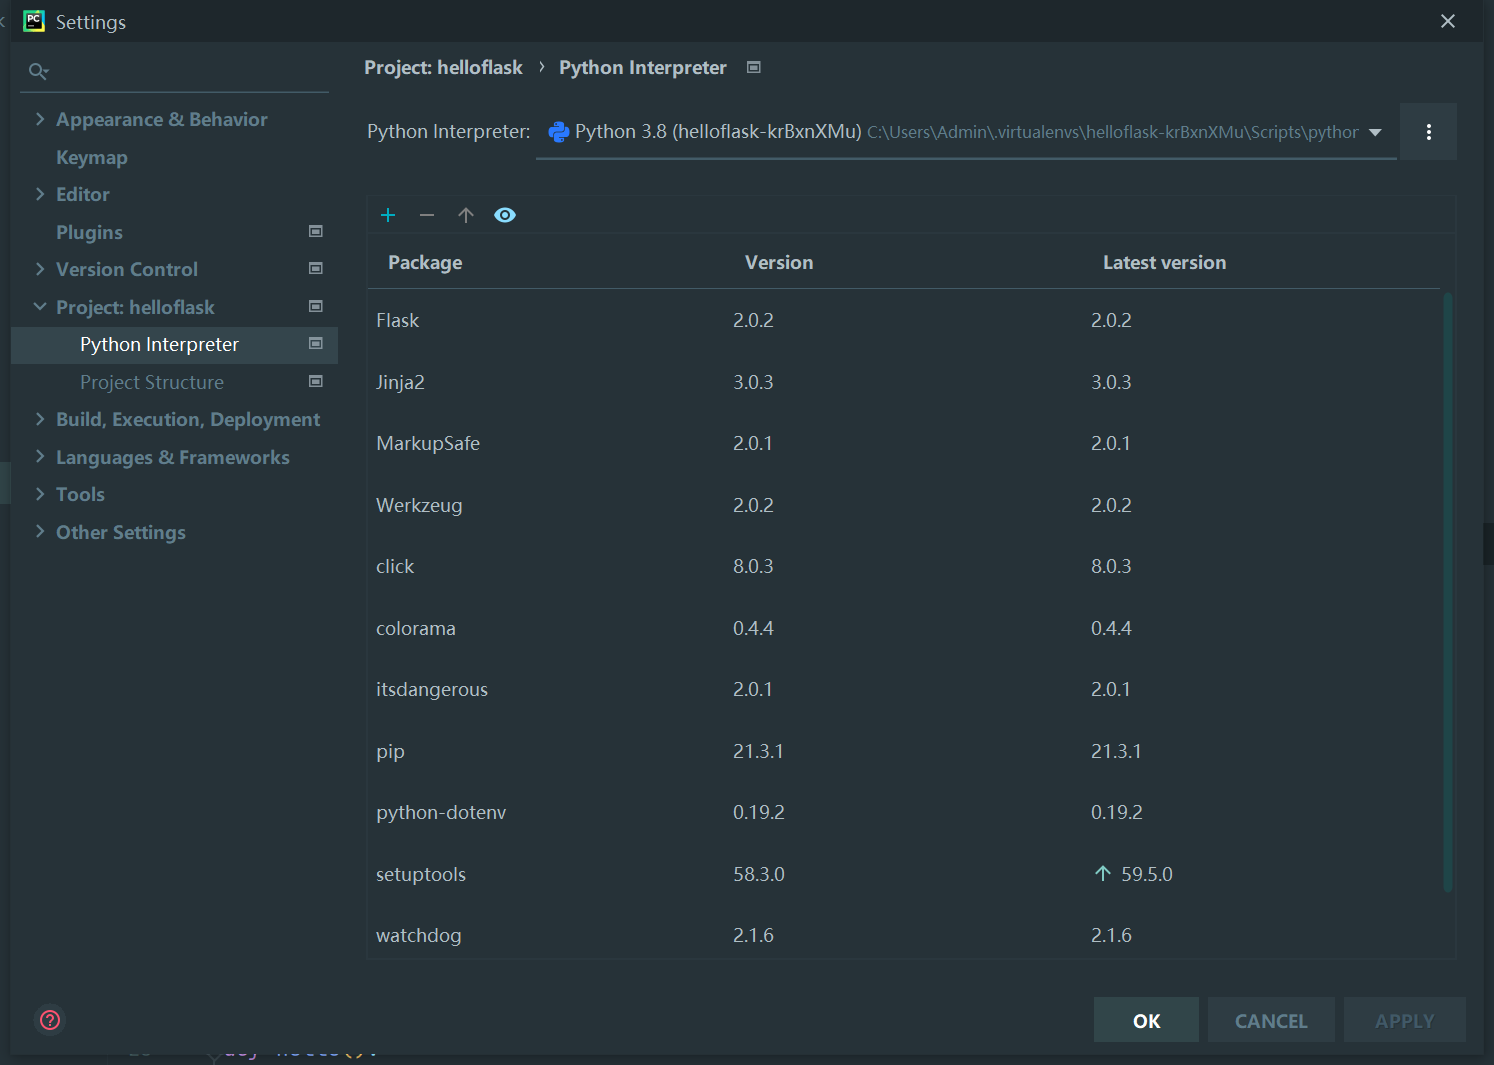Click the upgrade arrow beside 59.5.0
The height and width of the screenshot is (1065, 1494).
coord(1103,873)
